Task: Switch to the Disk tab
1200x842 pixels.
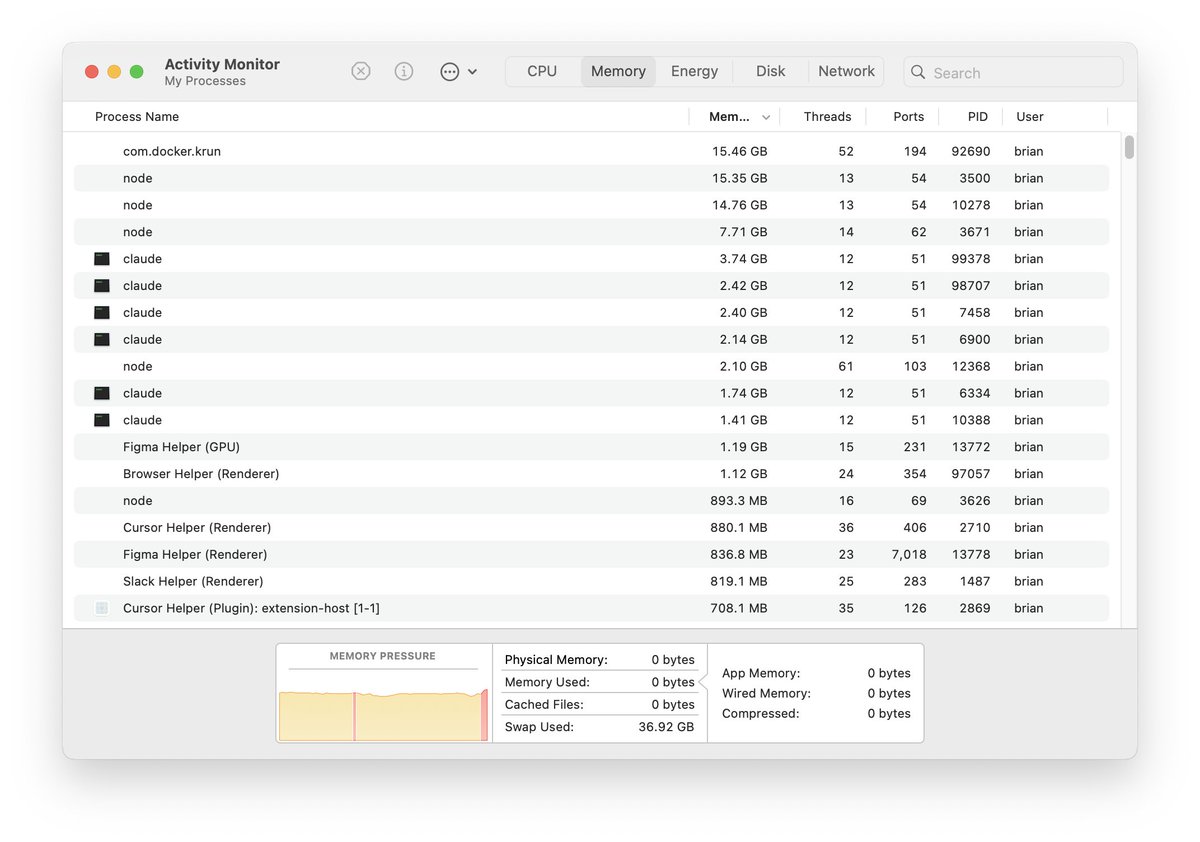Action: tap(770, 71)
